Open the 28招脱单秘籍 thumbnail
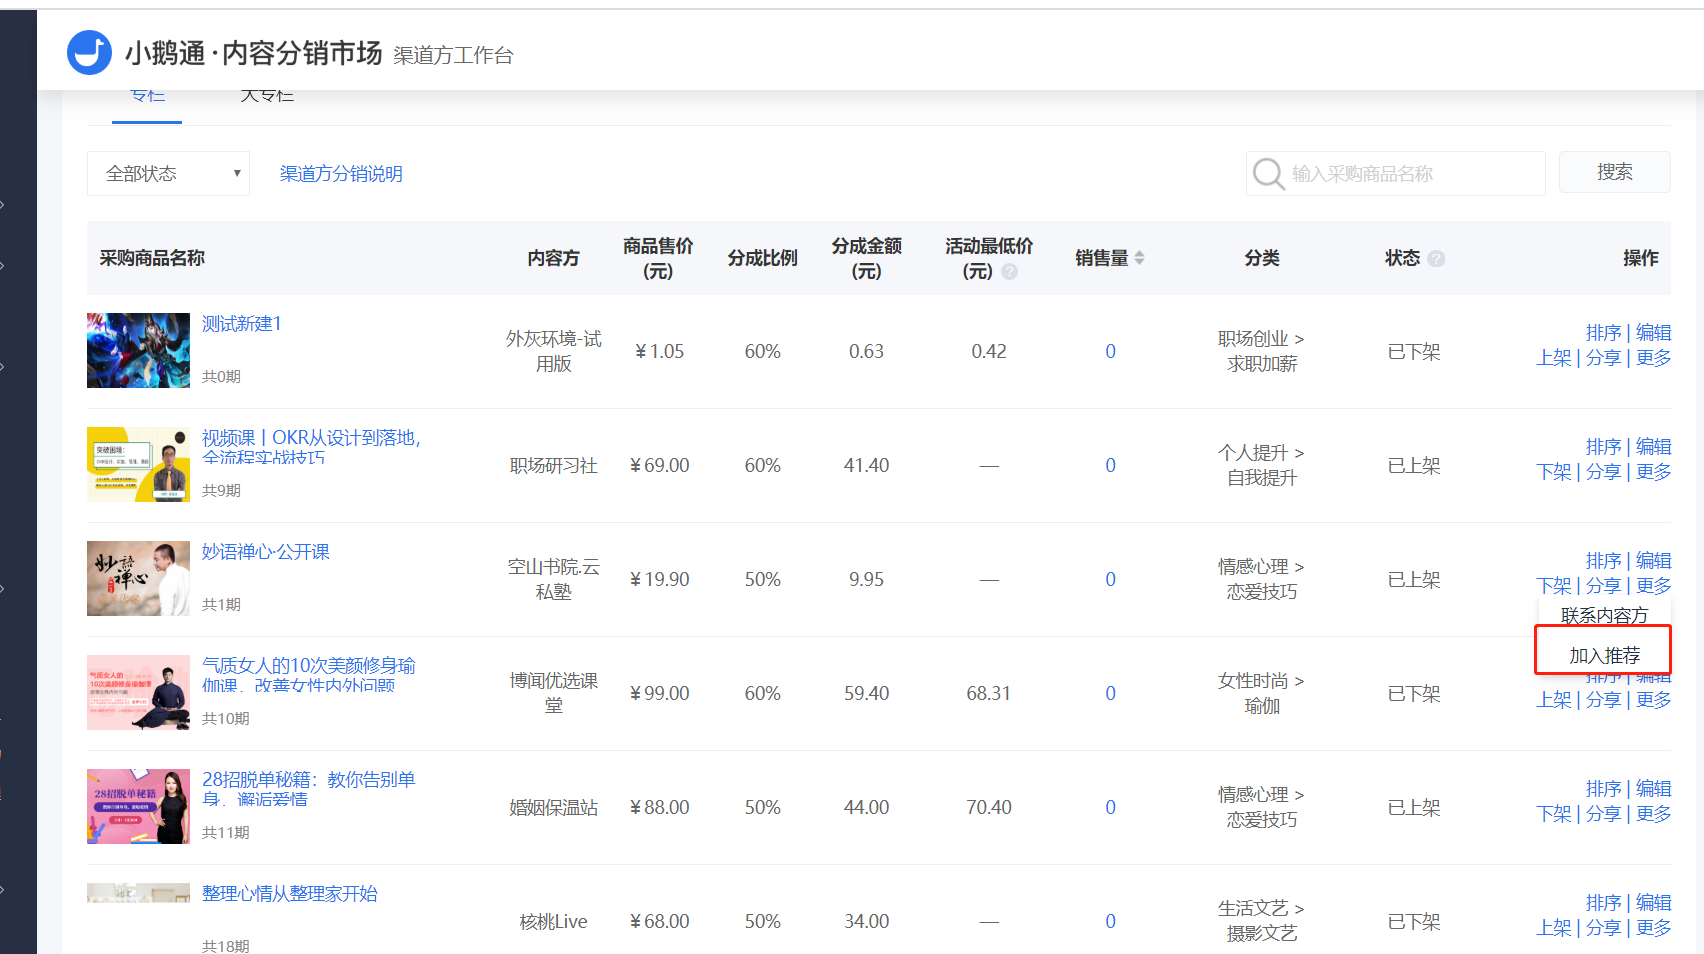The width and height of the screenshot is (1704, 954). click(x=138, y=806)
